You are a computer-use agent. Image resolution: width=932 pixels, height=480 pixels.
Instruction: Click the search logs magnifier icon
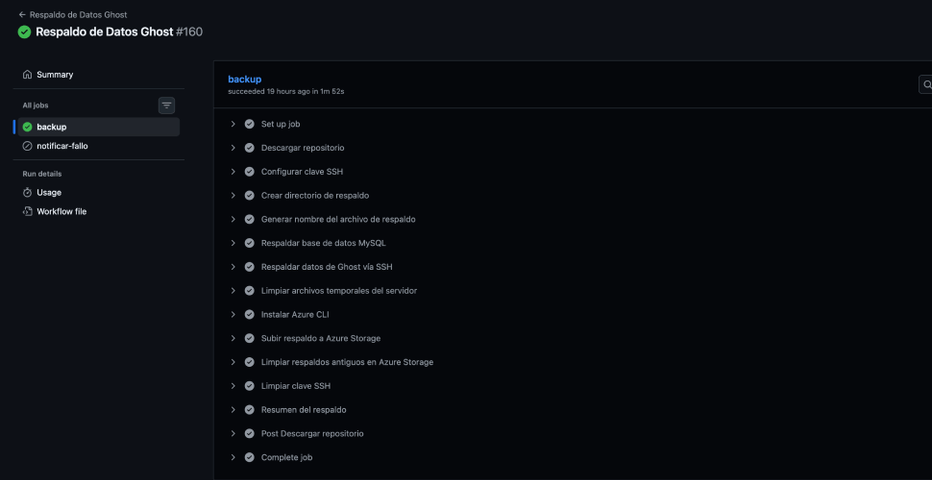pyautogui.click(x=926, y=85)
